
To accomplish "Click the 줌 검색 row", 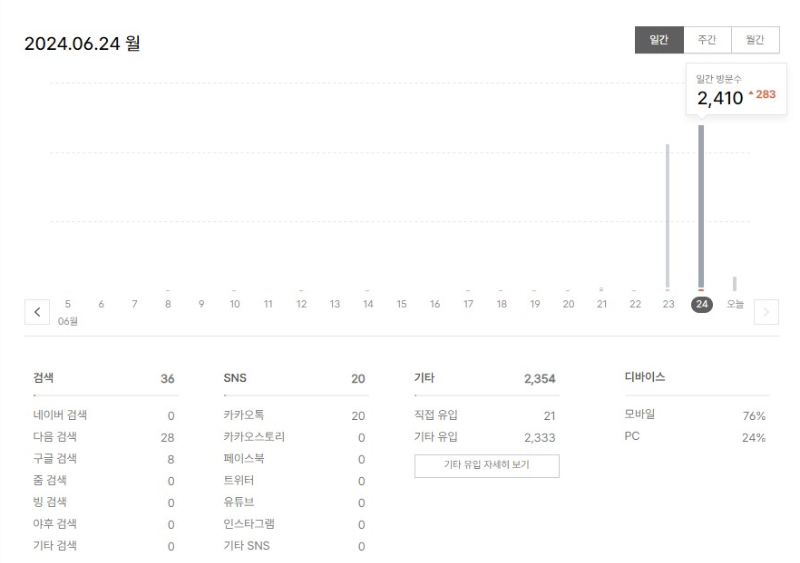I will (104, 480).
